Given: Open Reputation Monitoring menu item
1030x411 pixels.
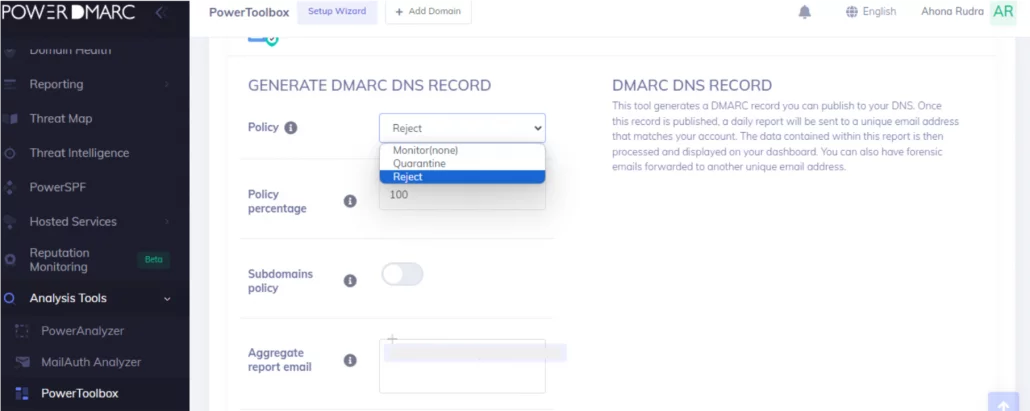Looking at the screenshot, I should pos(60,260).
